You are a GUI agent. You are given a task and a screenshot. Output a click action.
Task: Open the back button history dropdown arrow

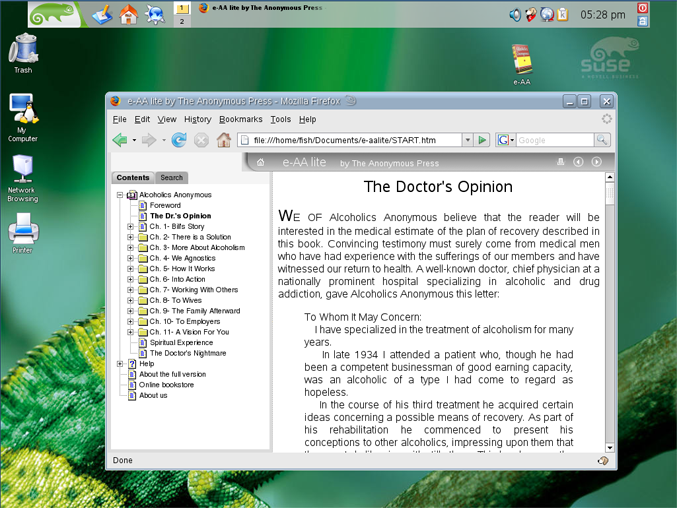click(x=134, y=140)
